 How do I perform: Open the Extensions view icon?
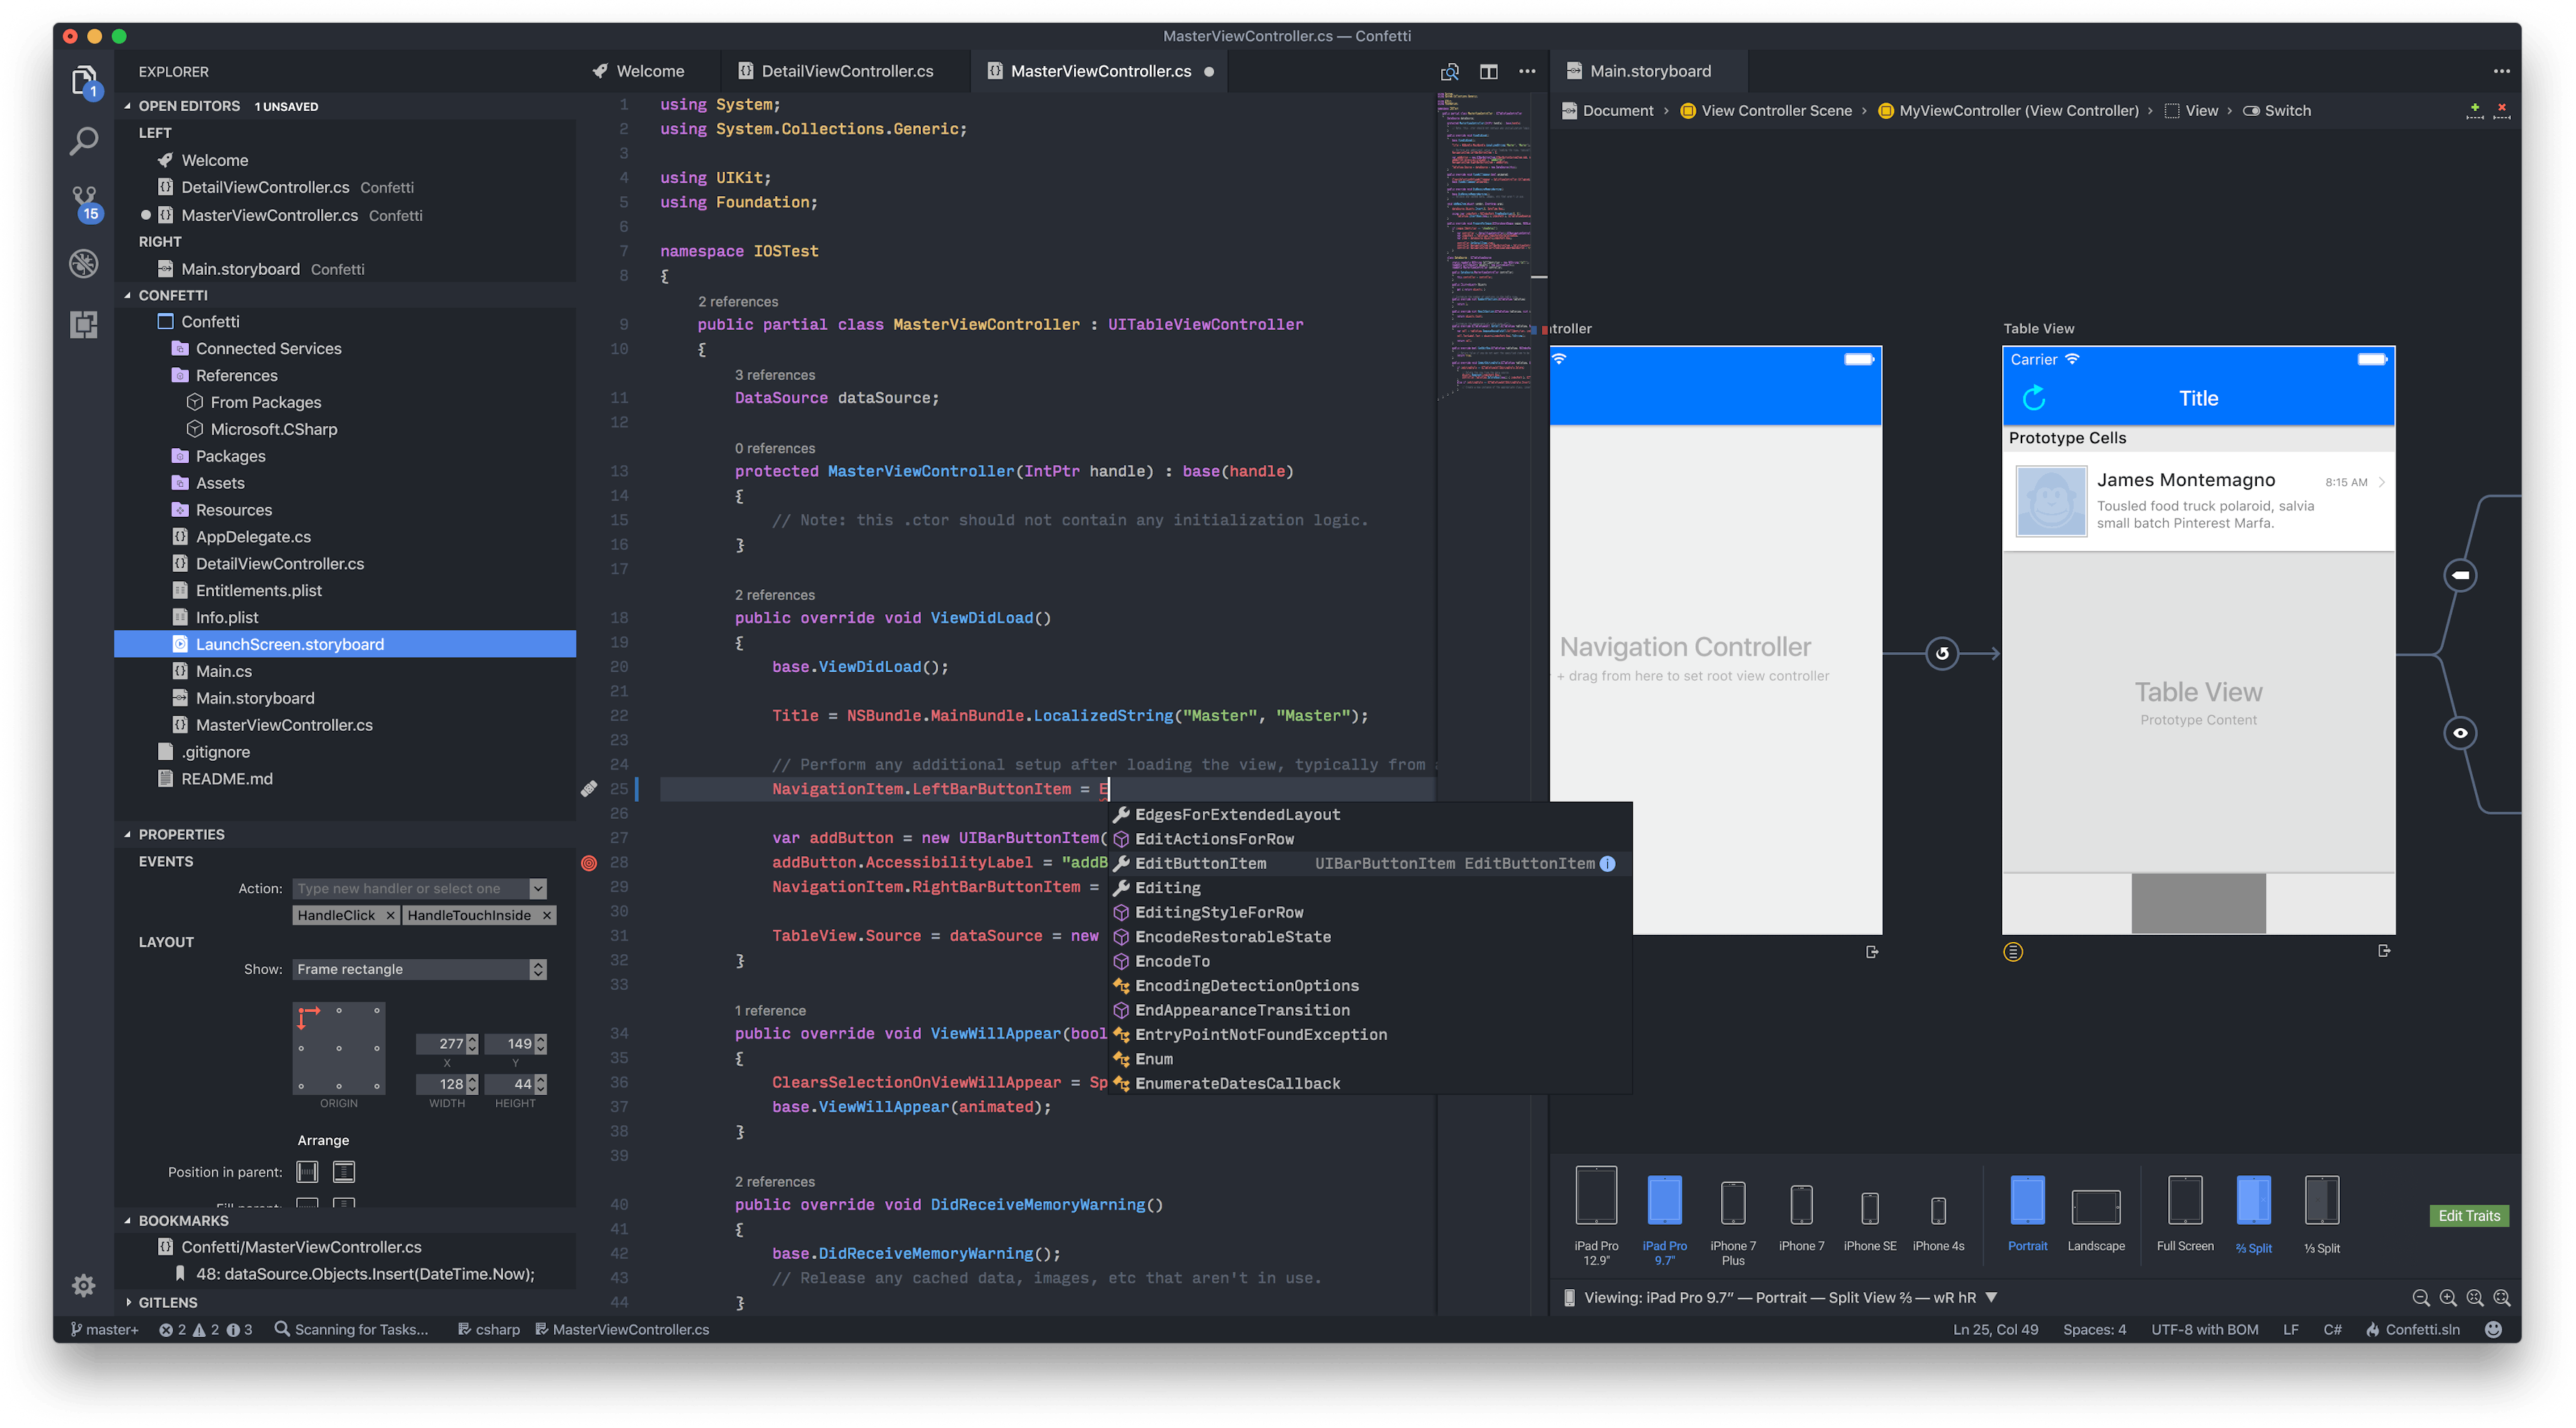pos(84,324)
